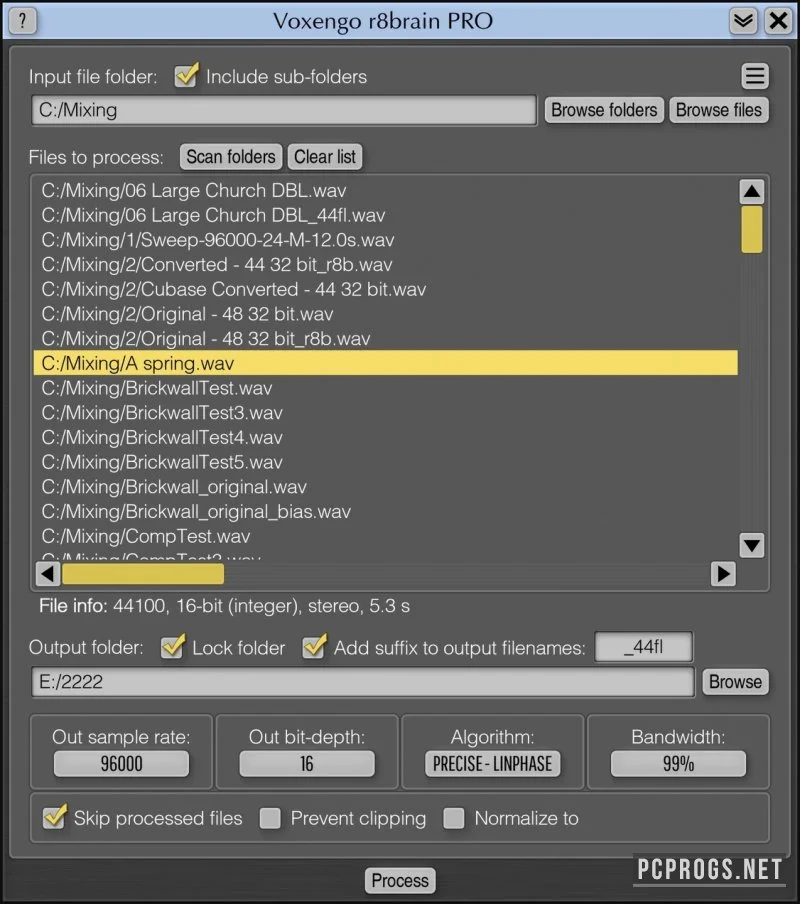This screenshot has height=904, width=800.
Task: Select Converted - 44 32 bit_r8b.wav
Action: pos(385,265)
